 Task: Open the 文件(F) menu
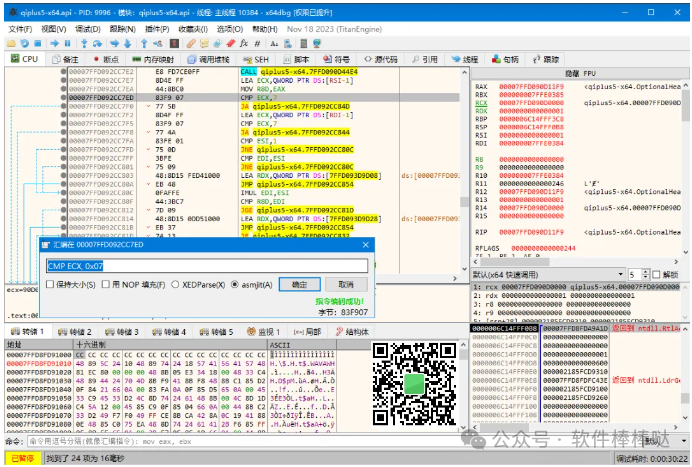pos(20,29)
